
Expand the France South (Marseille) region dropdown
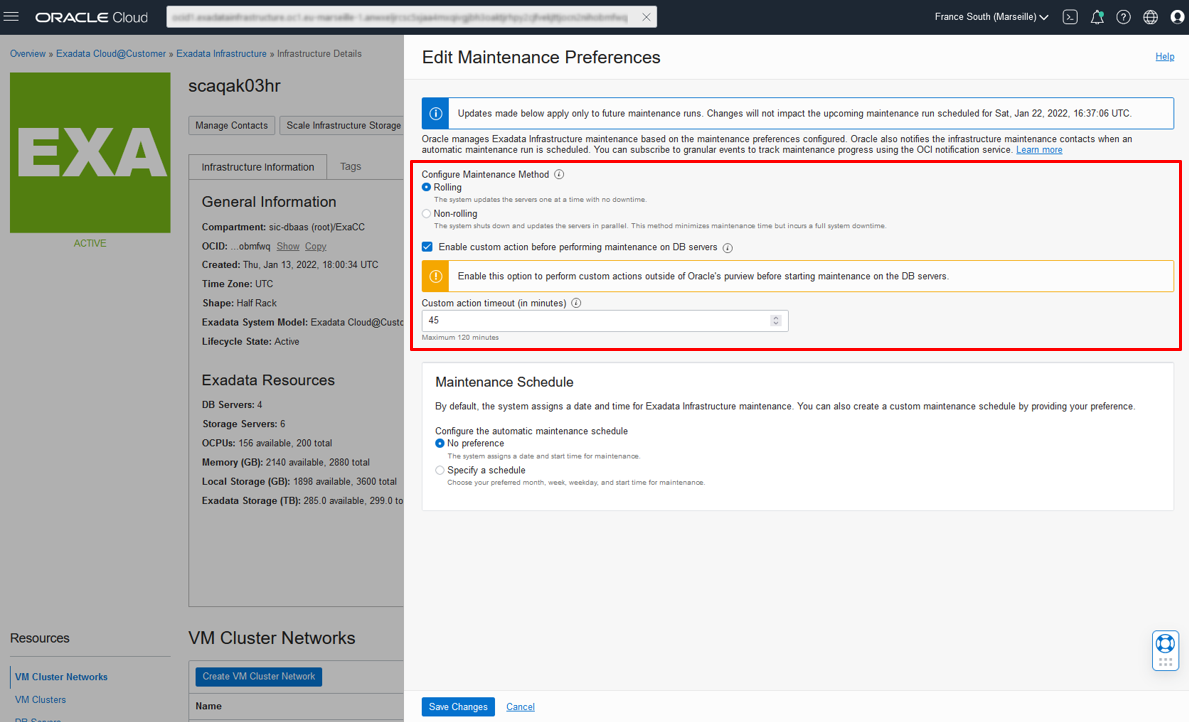tap(991, 17)
